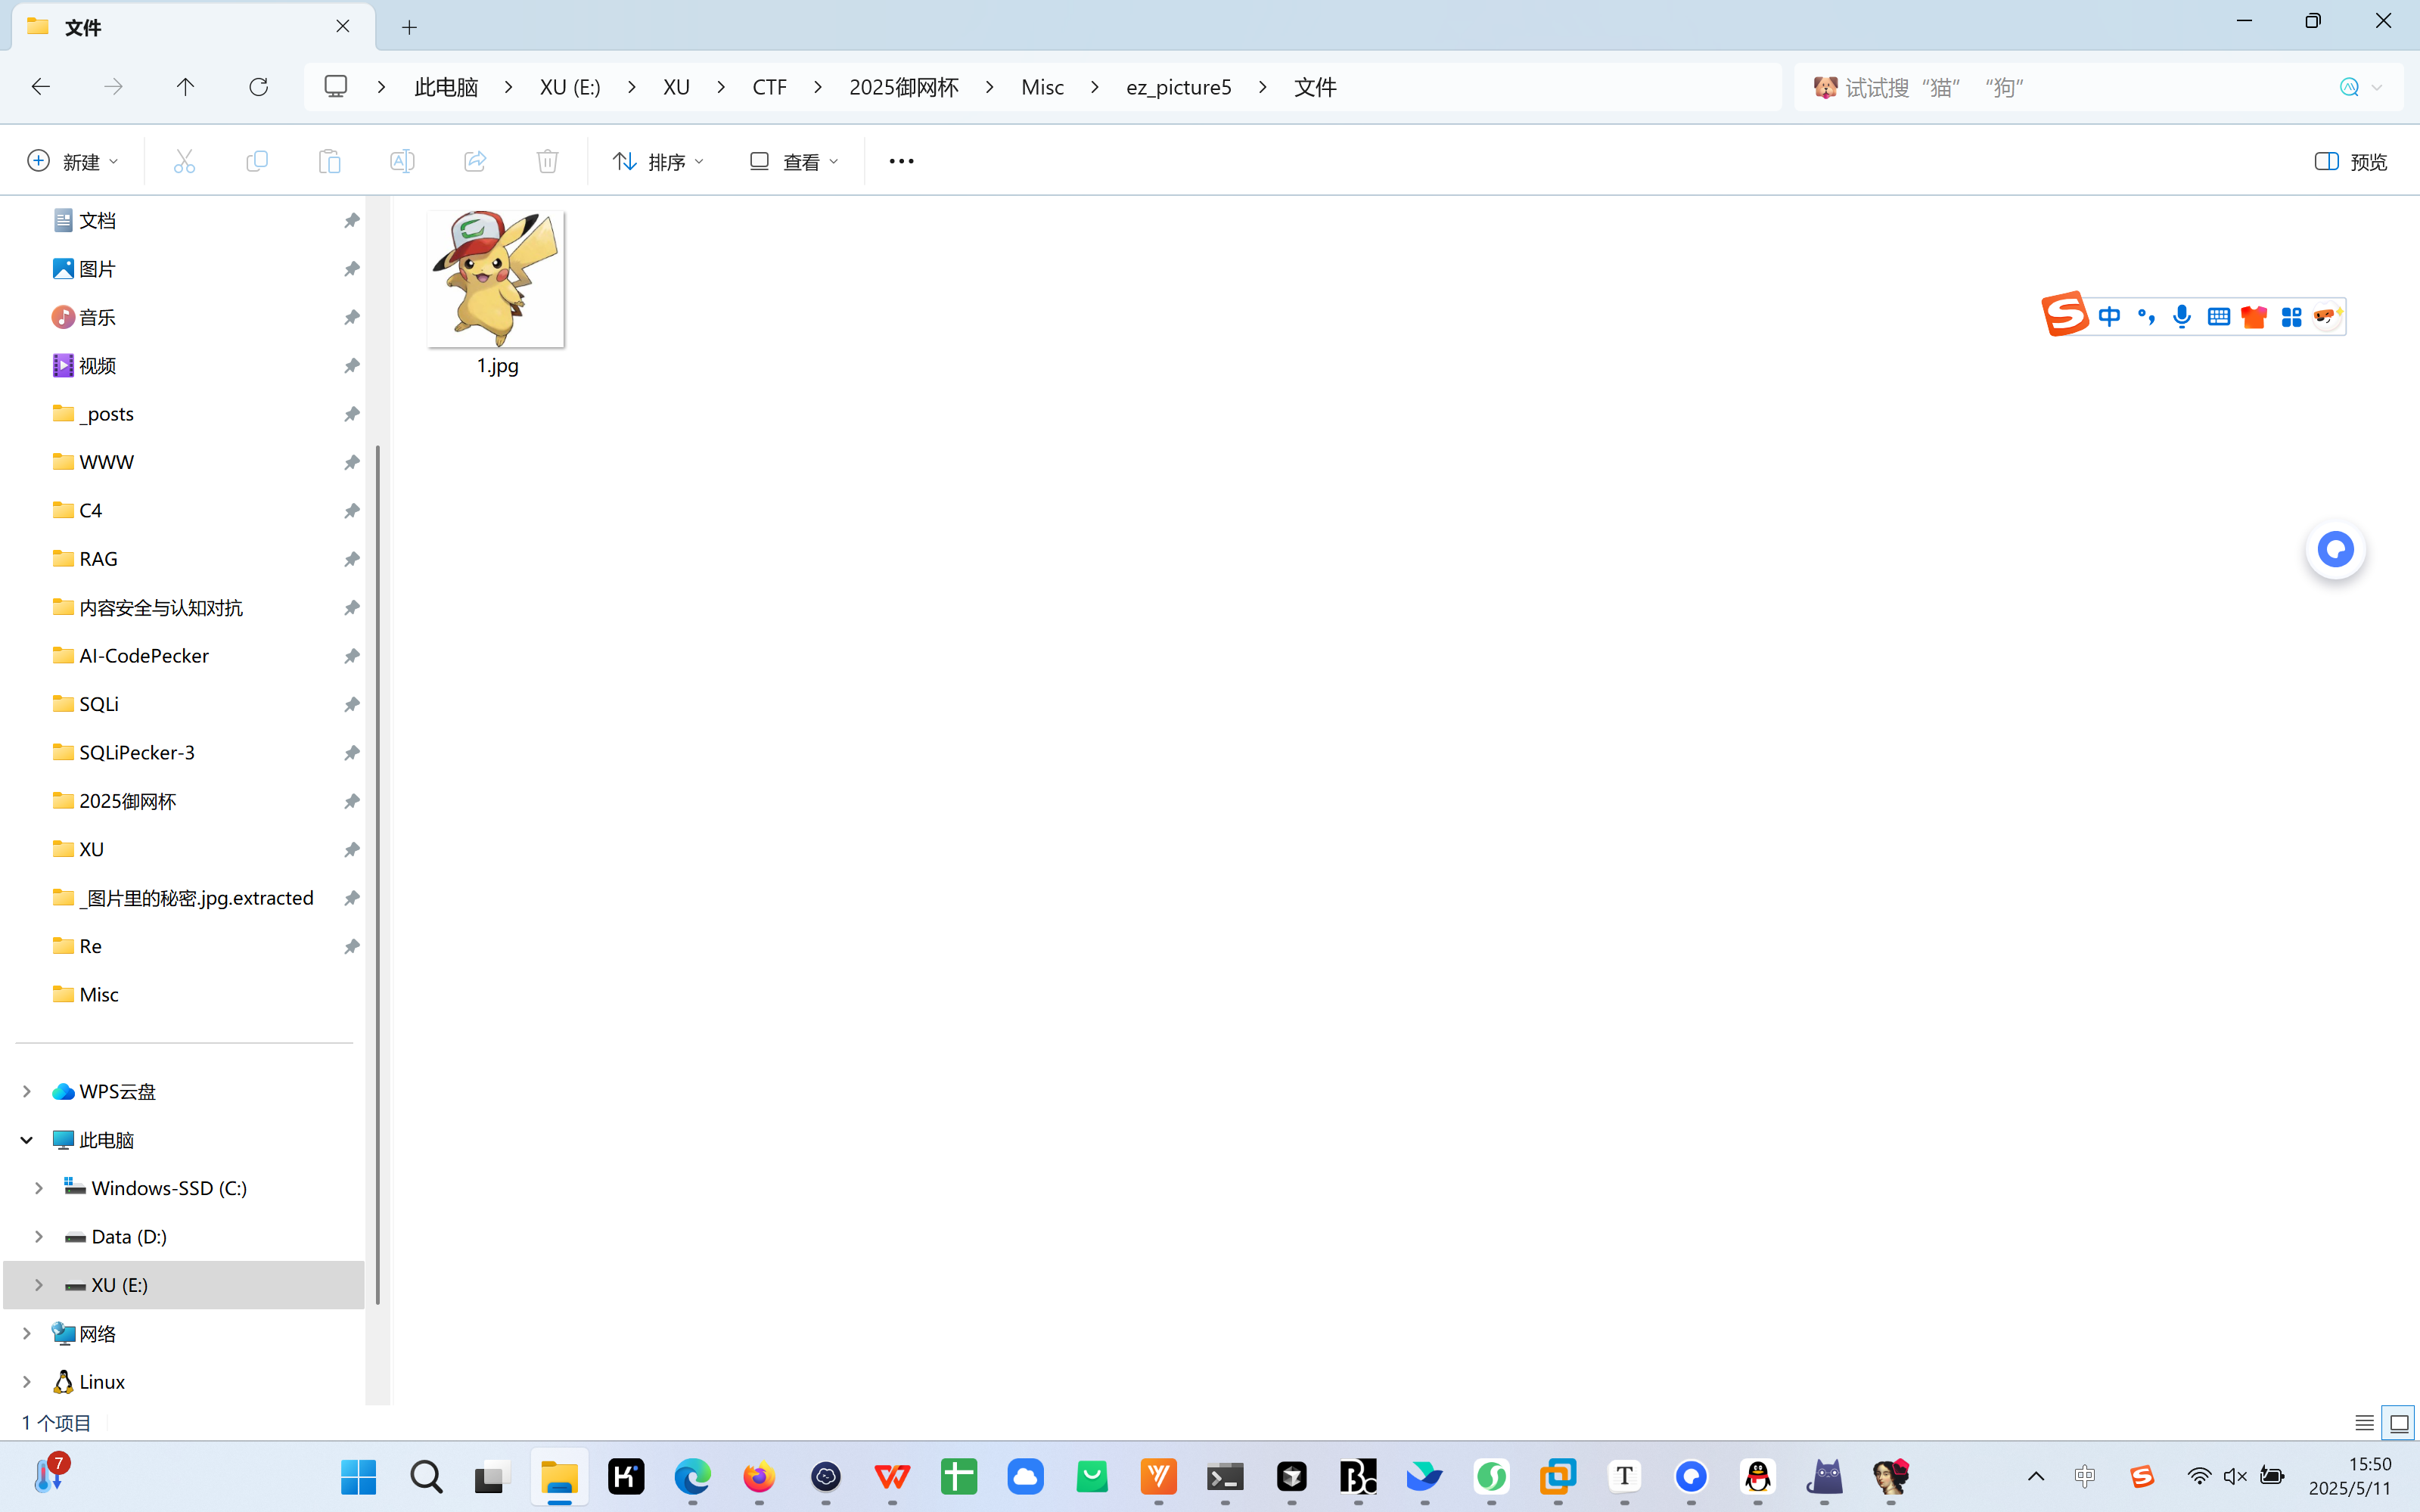Image resolution: width=2420 pixels, height=1512 pixels.
Task: Click the Sogou soft keyboard icon
Action: pos(2218,317)
